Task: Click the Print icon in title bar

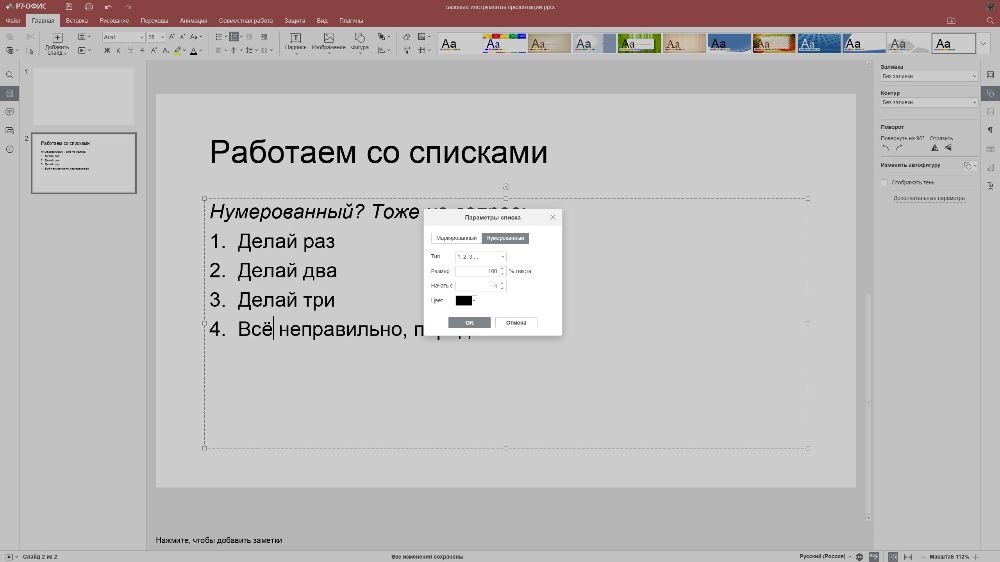Action: pos(88,7)
